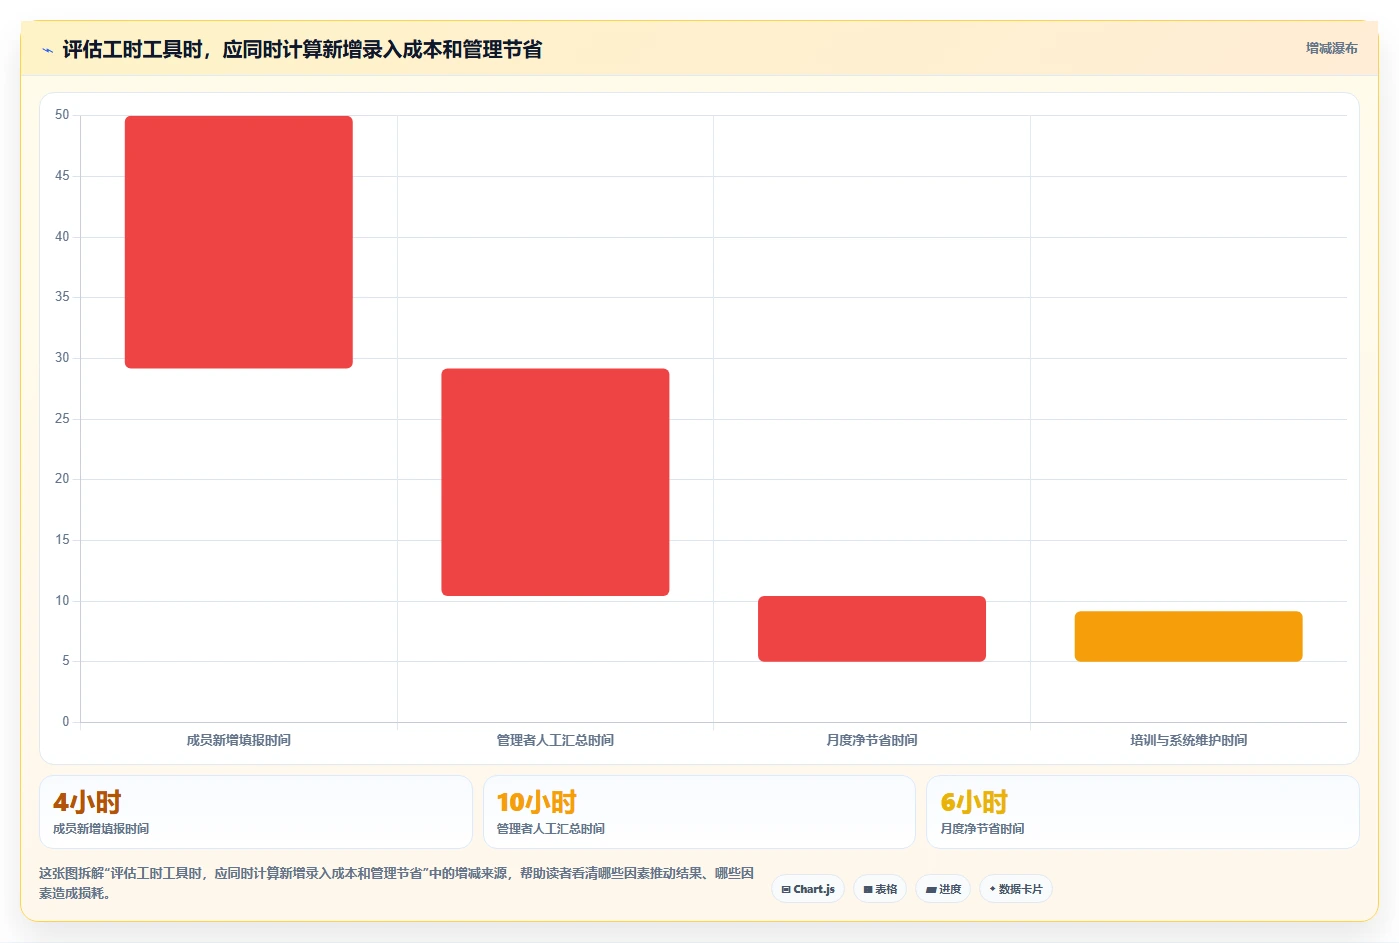Click the 表格 tag chip

(880, 889)
